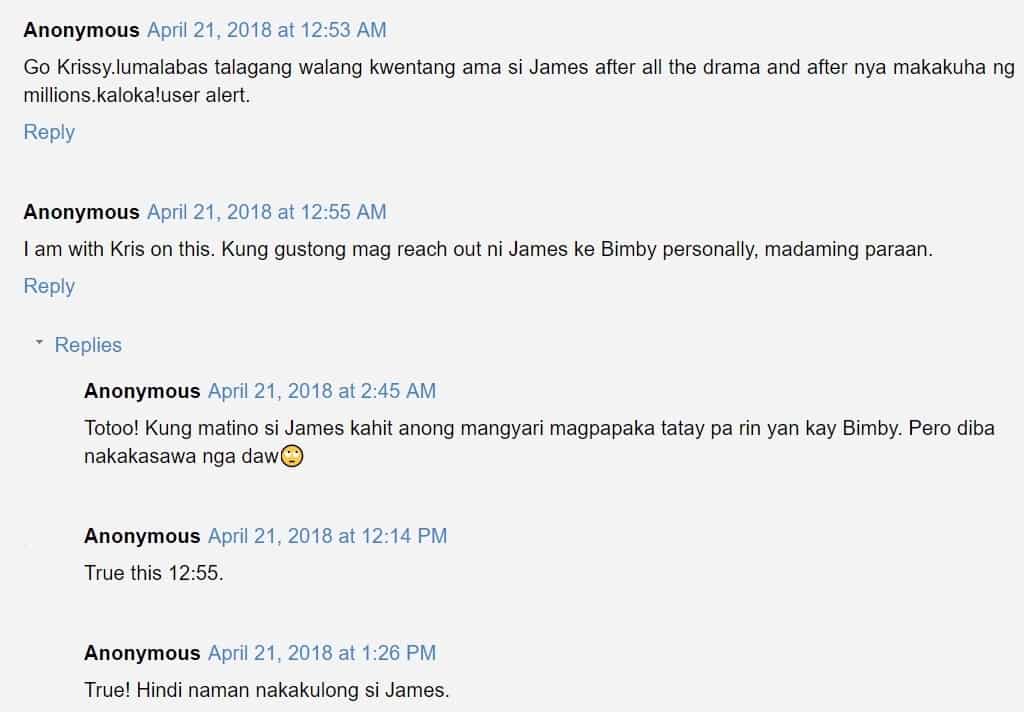Select the Anonymous author of the 12:55 AM comment
The width and height of the screenshot is (1024, 712).
82,212
